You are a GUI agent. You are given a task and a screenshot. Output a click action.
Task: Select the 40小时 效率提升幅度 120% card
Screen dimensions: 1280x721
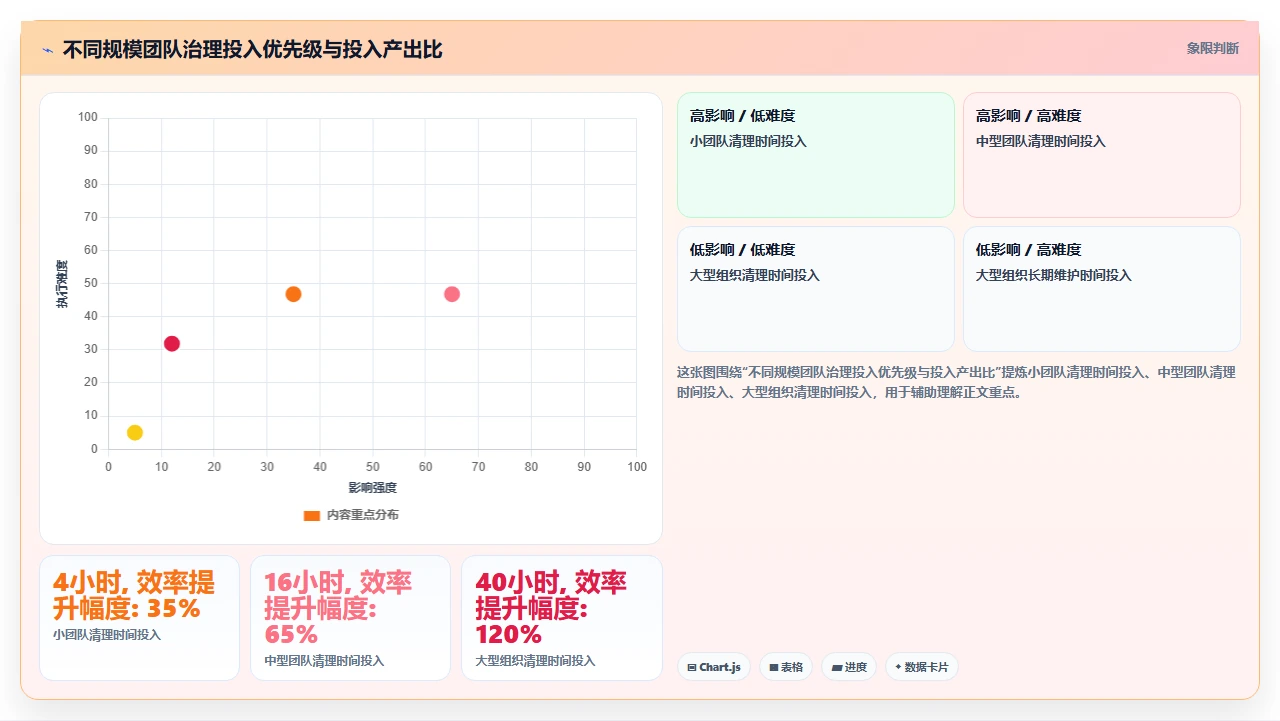point(562,618)
